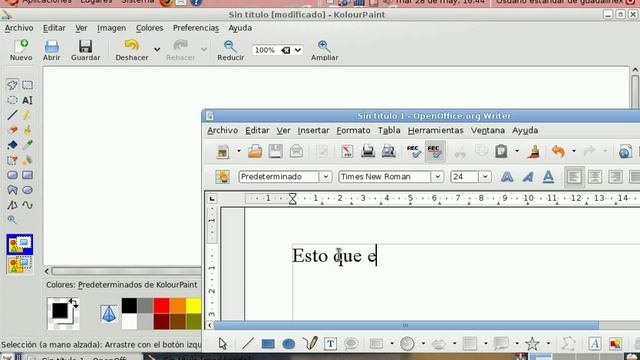Select the Color Picker tool in KolourPaint

[x=27, y=145]
